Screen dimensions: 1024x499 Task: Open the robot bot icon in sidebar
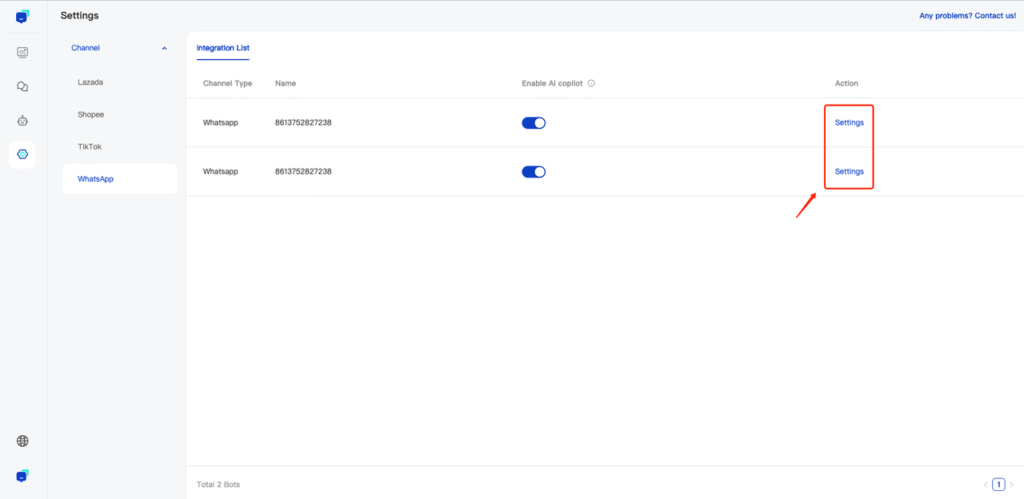22,120
